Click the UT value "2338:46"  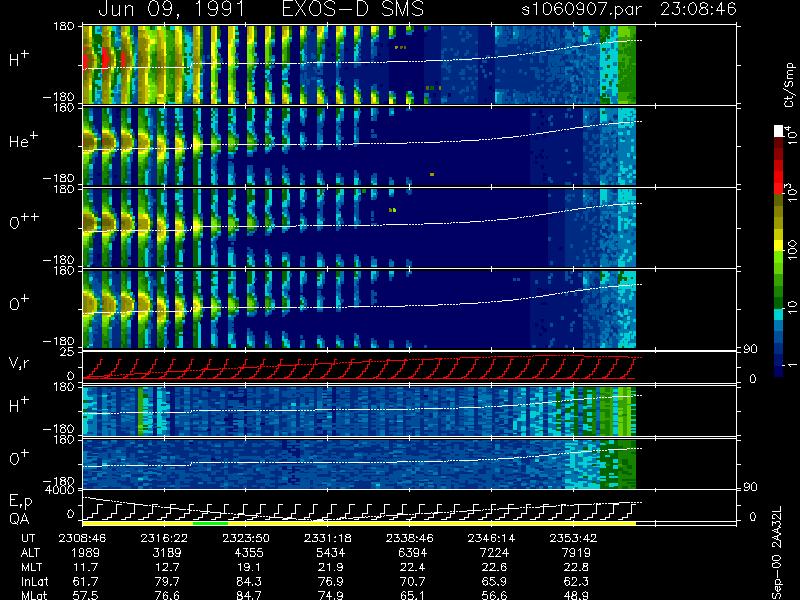409,538
